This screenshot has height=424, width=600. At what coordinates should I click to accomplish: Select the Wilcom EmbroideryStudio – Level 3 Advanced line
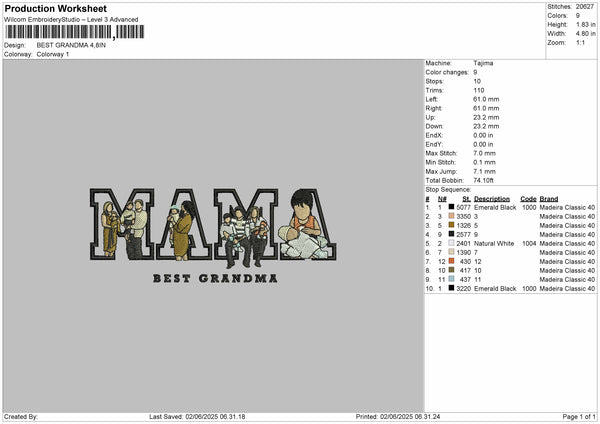71,20
